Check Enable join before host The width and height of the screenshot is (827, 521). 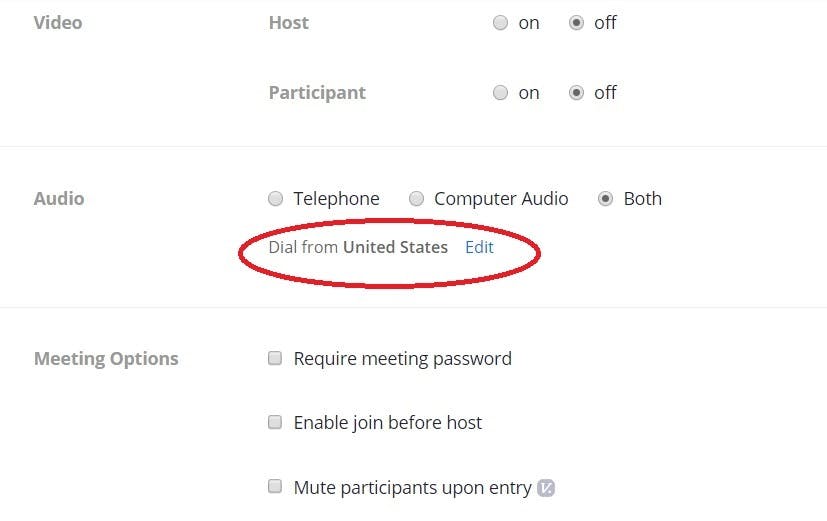pyautogui.click(x=275, y=423)
